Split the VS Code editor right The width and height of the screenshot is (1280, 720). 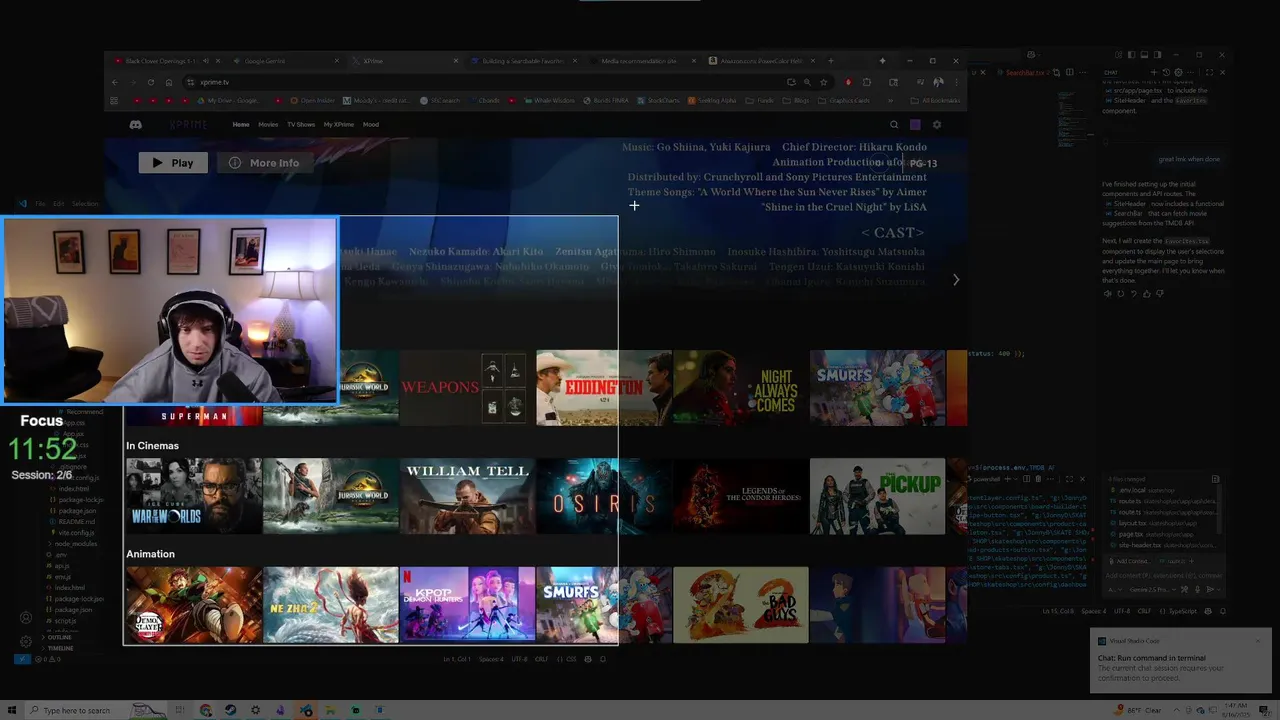tap(1071, 73)
